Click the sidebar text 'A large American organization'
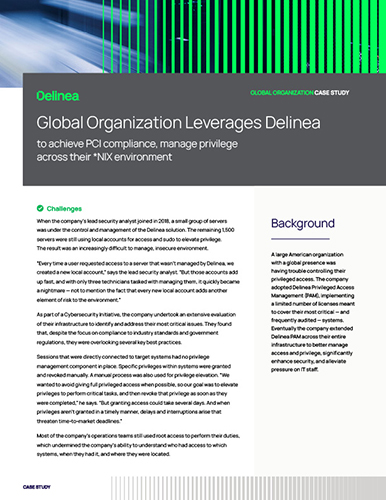Image resolution: width=386 pixels, height=500 pixels. coord(307,255)
